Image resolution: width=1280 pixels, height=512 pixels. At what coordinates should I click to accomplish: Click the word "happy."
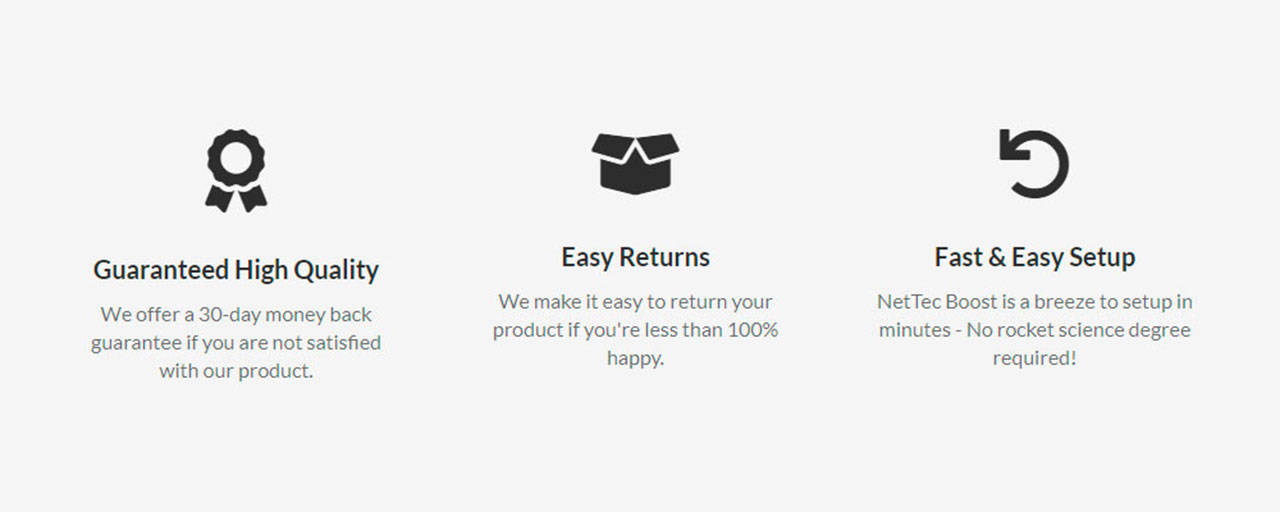tap(635, 357)
